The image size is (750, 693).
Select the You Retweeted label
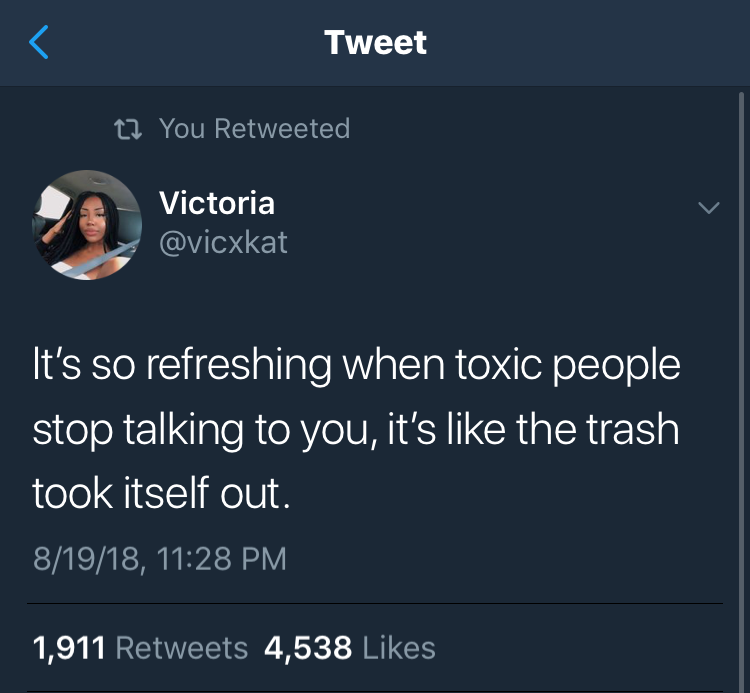tap(254, 128)
